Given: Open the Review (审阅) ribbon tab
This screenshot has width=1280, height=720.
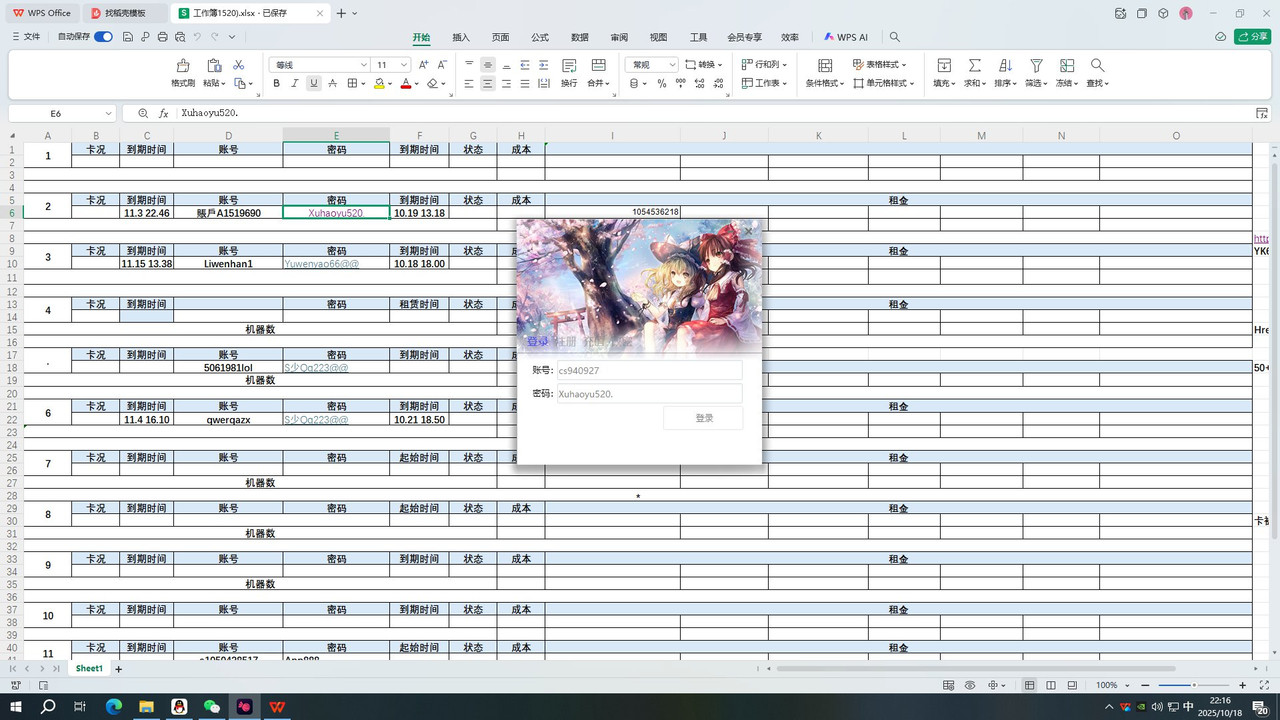Looking at the screenshot, I should click(619, 37).
